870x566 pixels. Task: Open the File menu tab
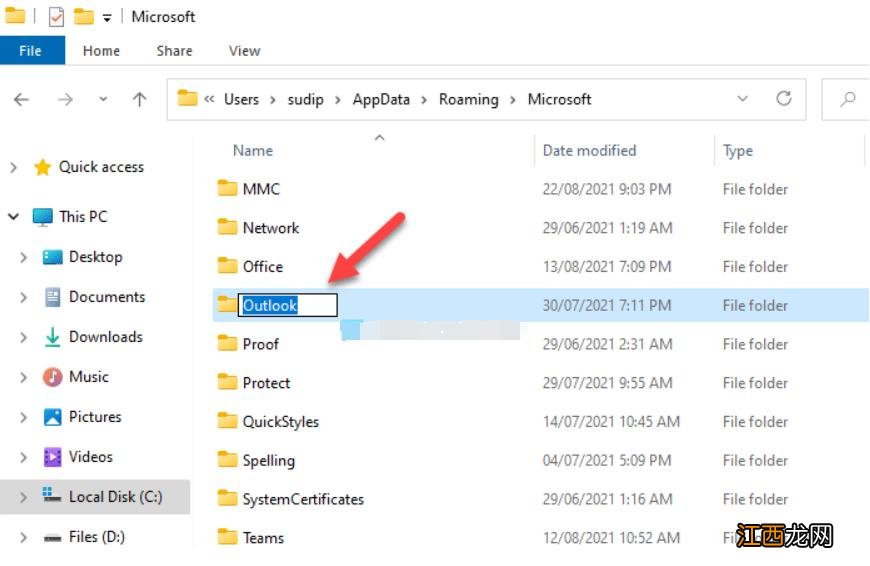point(32,50)
